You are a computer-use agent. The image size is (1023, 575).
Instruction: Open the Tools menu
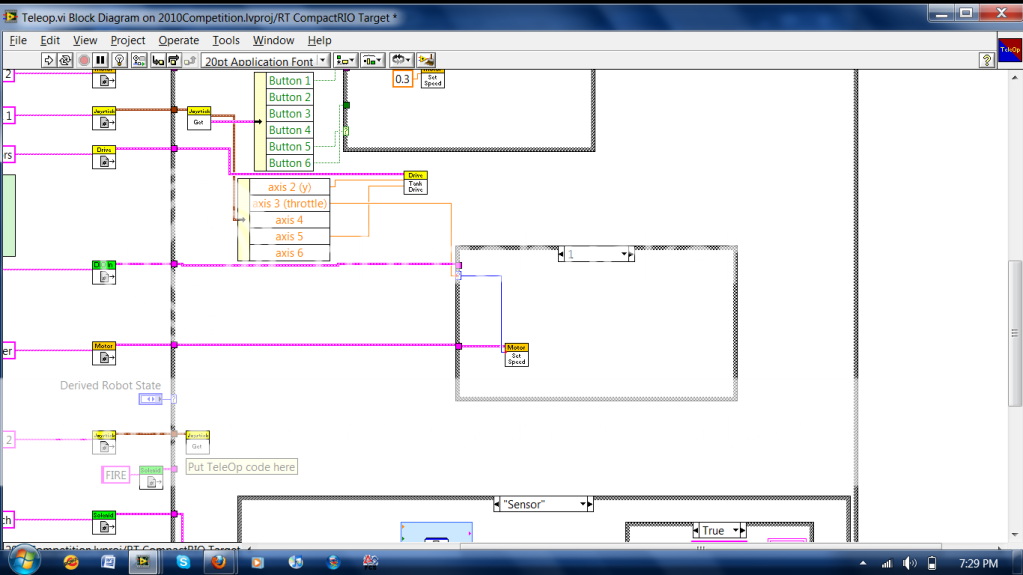pos(226,40)
